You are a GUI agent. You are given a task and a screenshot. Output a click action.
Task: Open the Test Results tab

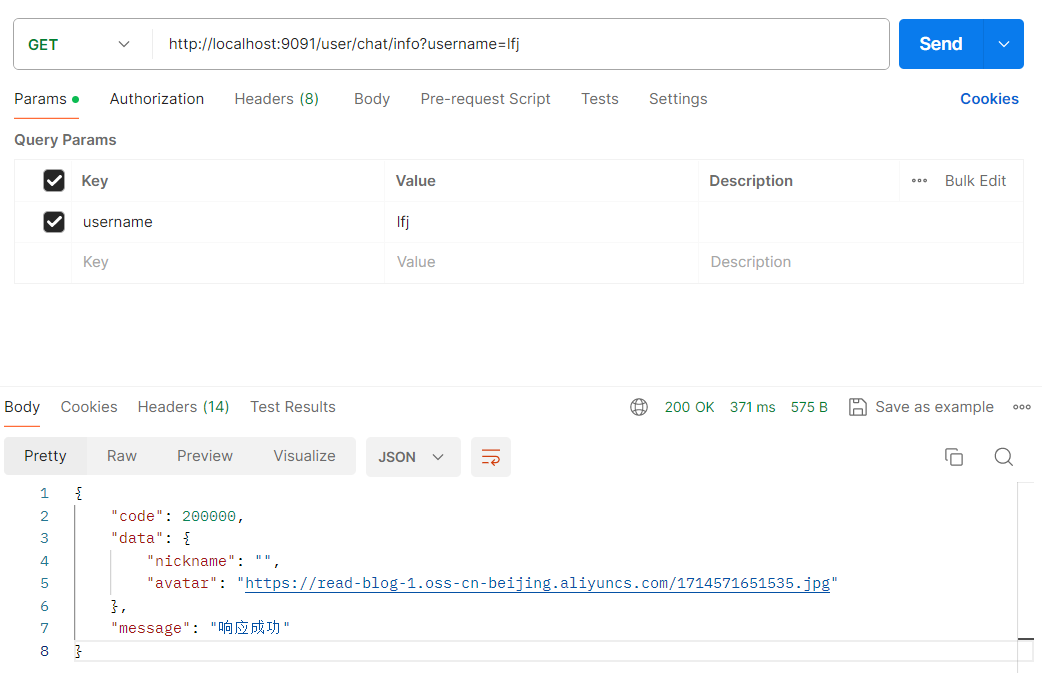292,407
